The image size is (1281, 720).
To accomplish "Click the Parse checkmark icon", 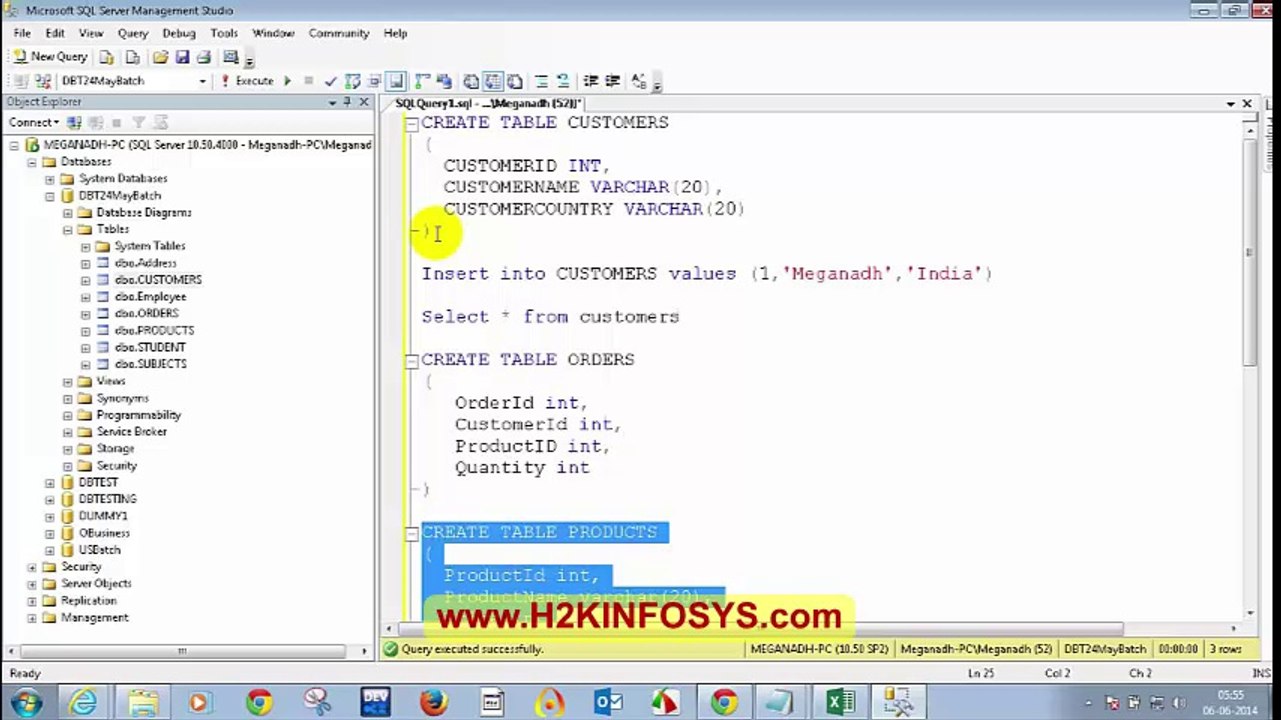I will 331,81.
